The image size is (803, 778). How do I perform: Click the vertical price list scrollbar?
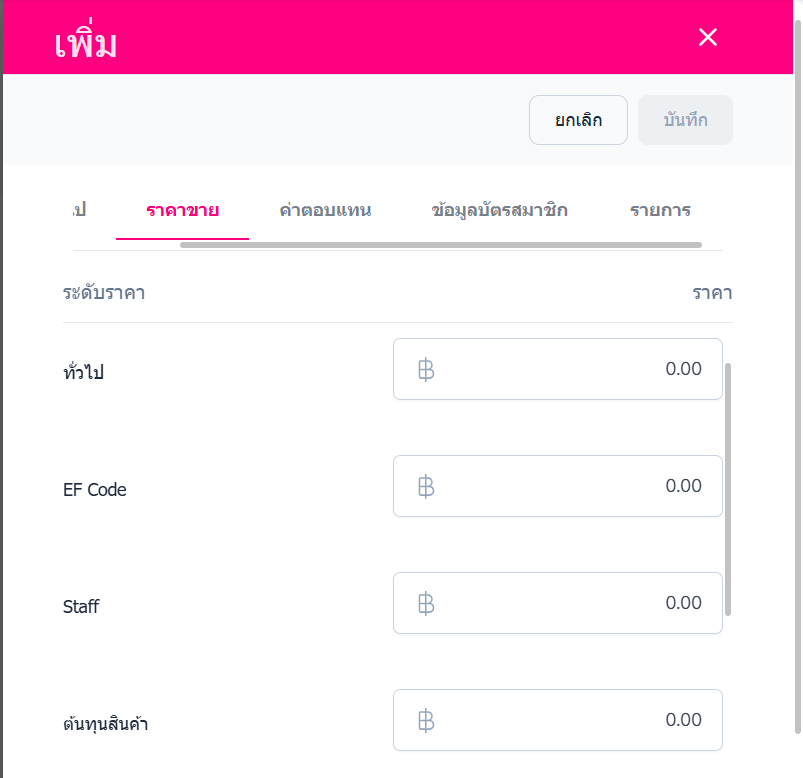coord(728,490)
